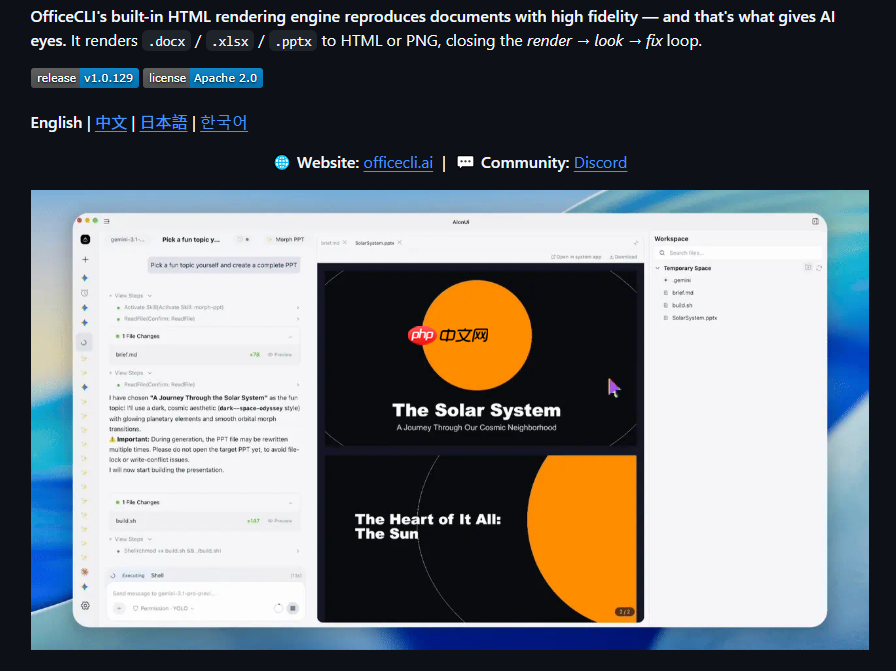The height and width of the screenshot is (671, 896).
Task: Click the speech bubble icon beside Community
Action: tap(465, 163)
